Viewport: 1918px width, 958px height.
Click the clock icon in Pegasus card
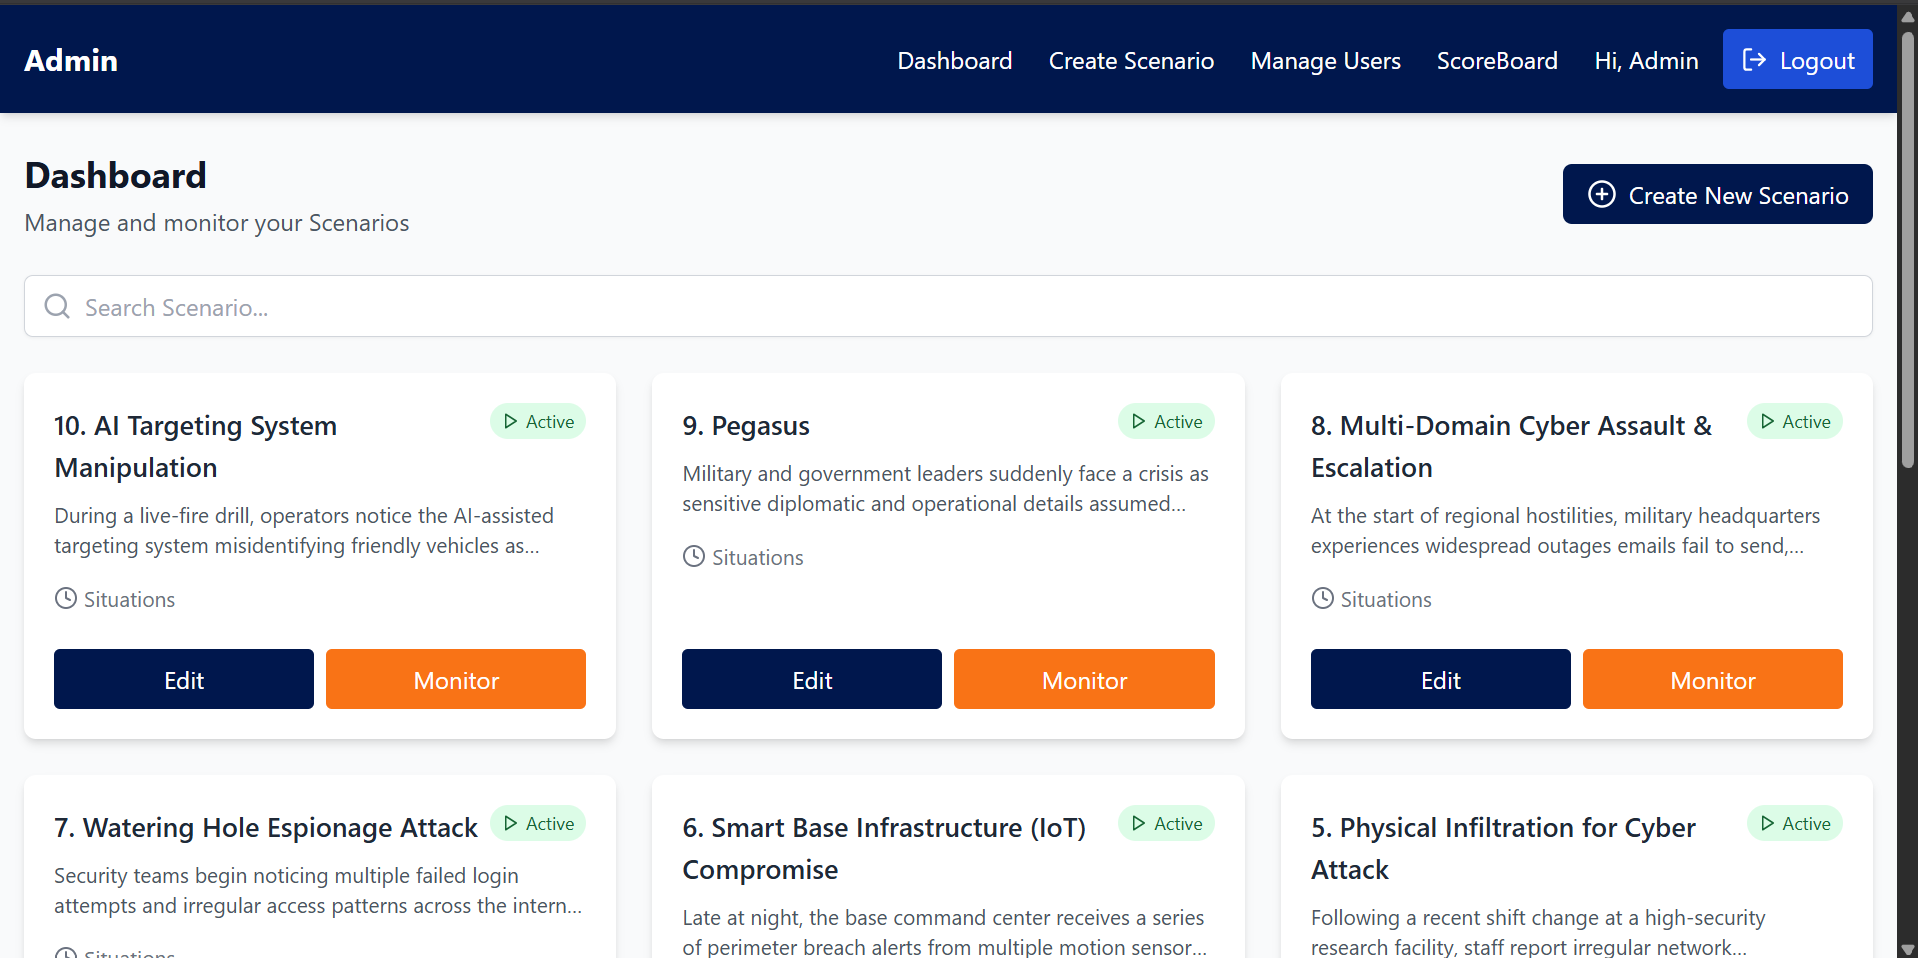click(694, 556)
